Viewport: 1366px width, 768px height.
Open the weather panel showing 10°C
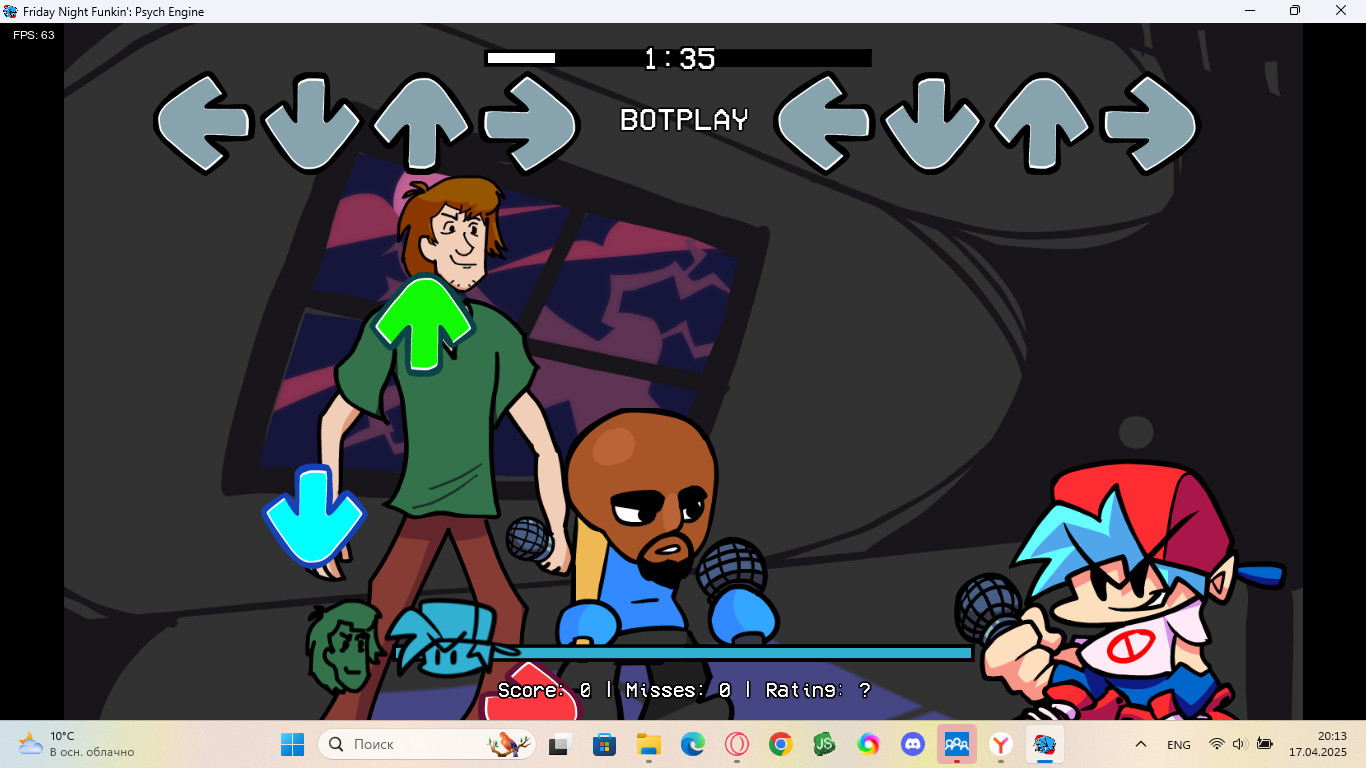coord(60,744)
